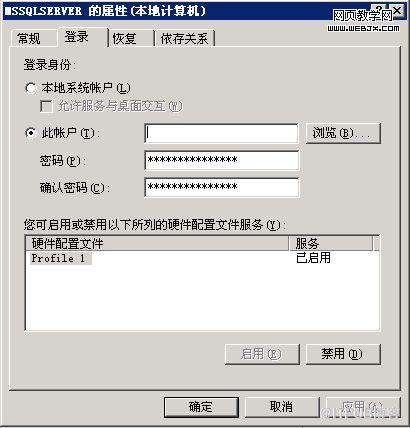Click the 禁用 button

[x=343, y=354]
